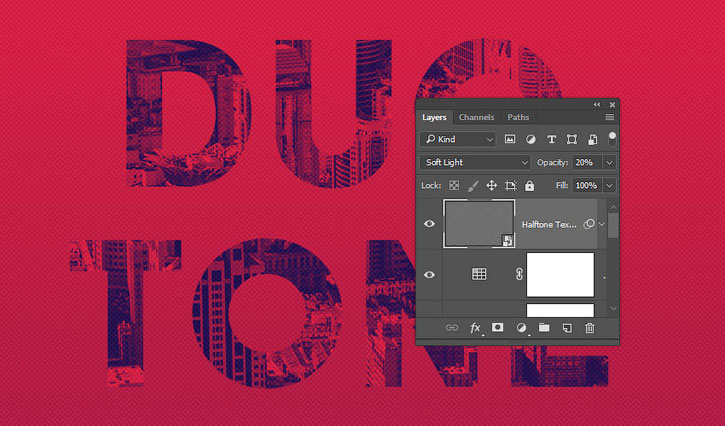Click the Opacity 20% field
Screen dimensions: 725x426
pyautogui.click(x=587, y=162)
